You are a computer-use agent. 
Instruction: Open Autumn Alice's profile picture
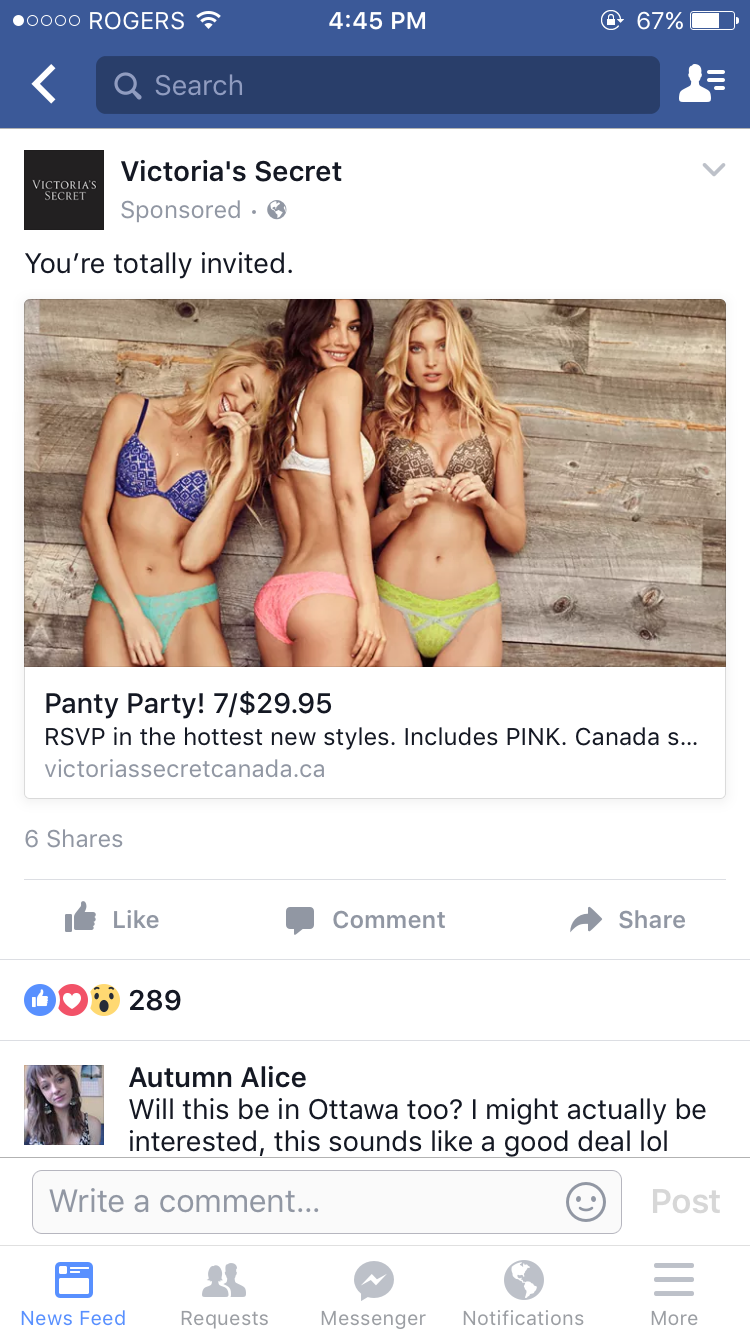tap(64, 1105)
